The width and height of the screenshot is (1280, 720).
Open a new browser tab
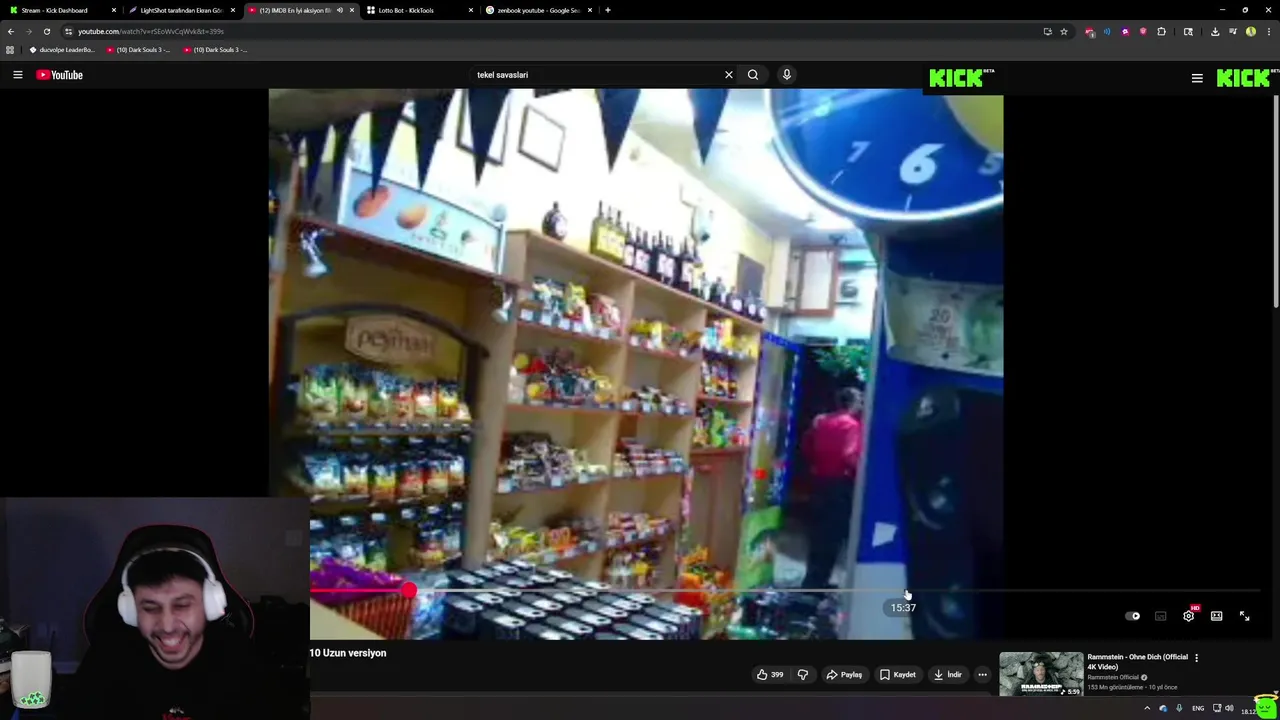coord(608,10)
